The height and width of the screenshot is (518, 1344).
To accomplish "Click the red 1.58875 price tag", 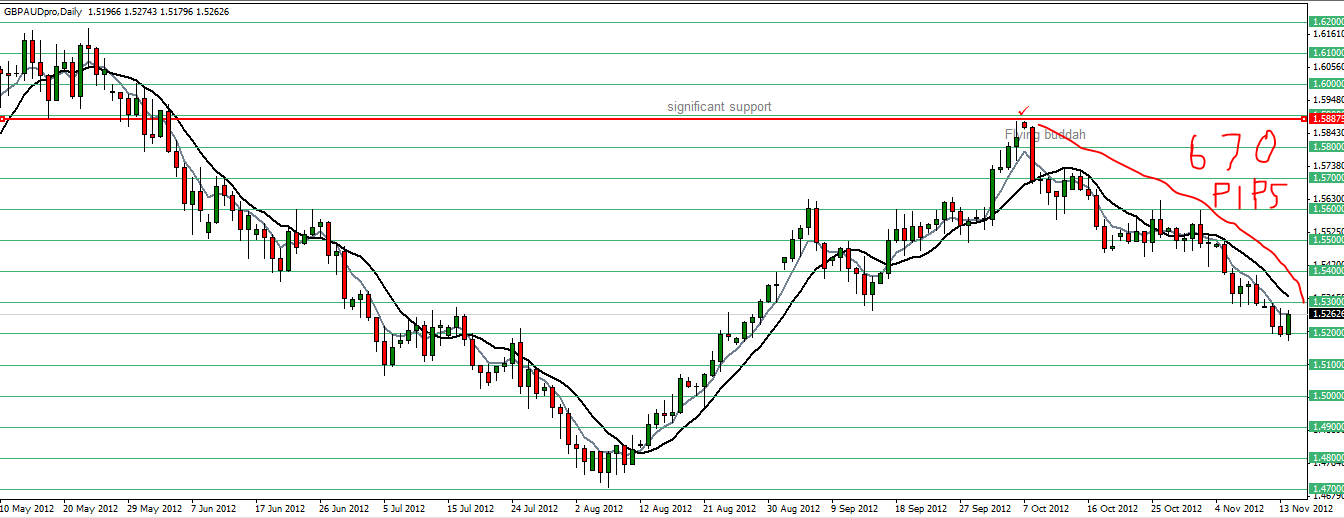I will pos(1326,119).
